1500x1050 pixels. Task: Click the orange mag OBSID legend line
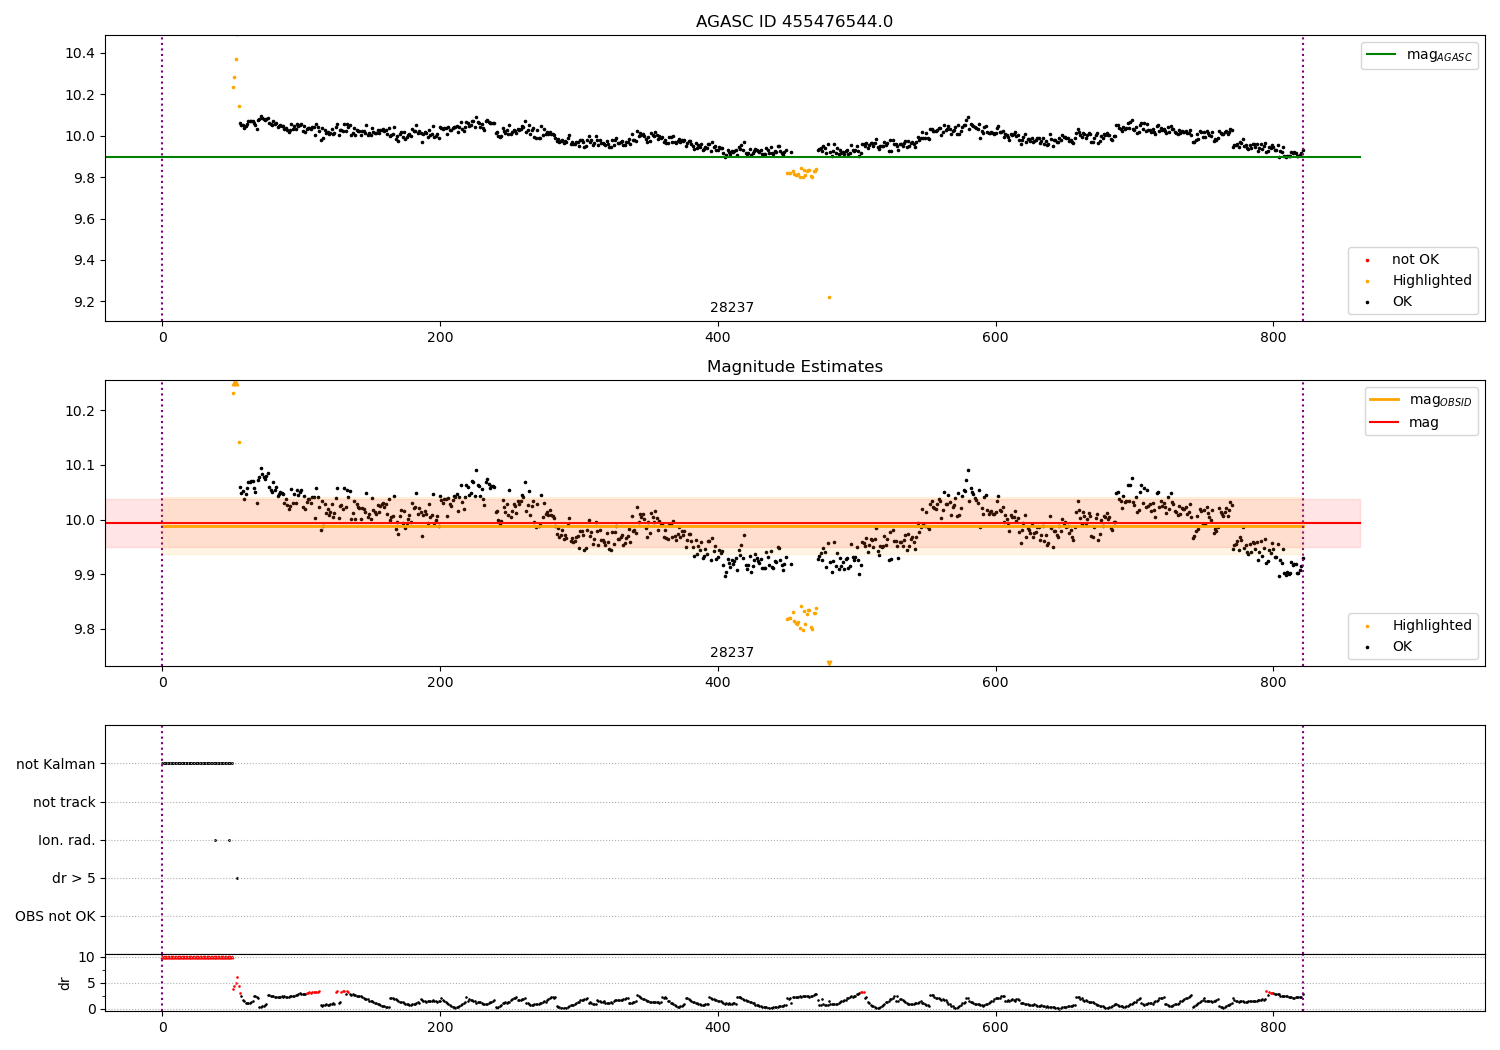1385,400
